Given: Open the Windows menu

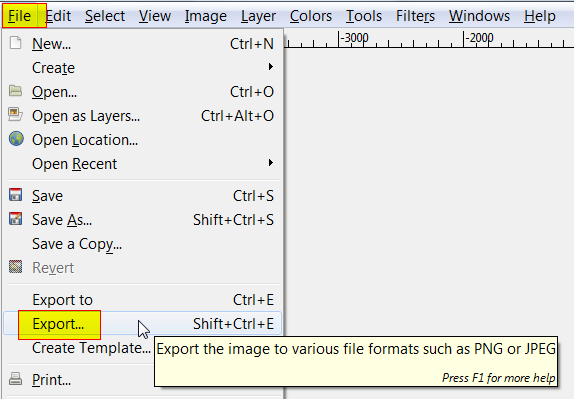Looking at the screenshot, I should pos(479,16).
